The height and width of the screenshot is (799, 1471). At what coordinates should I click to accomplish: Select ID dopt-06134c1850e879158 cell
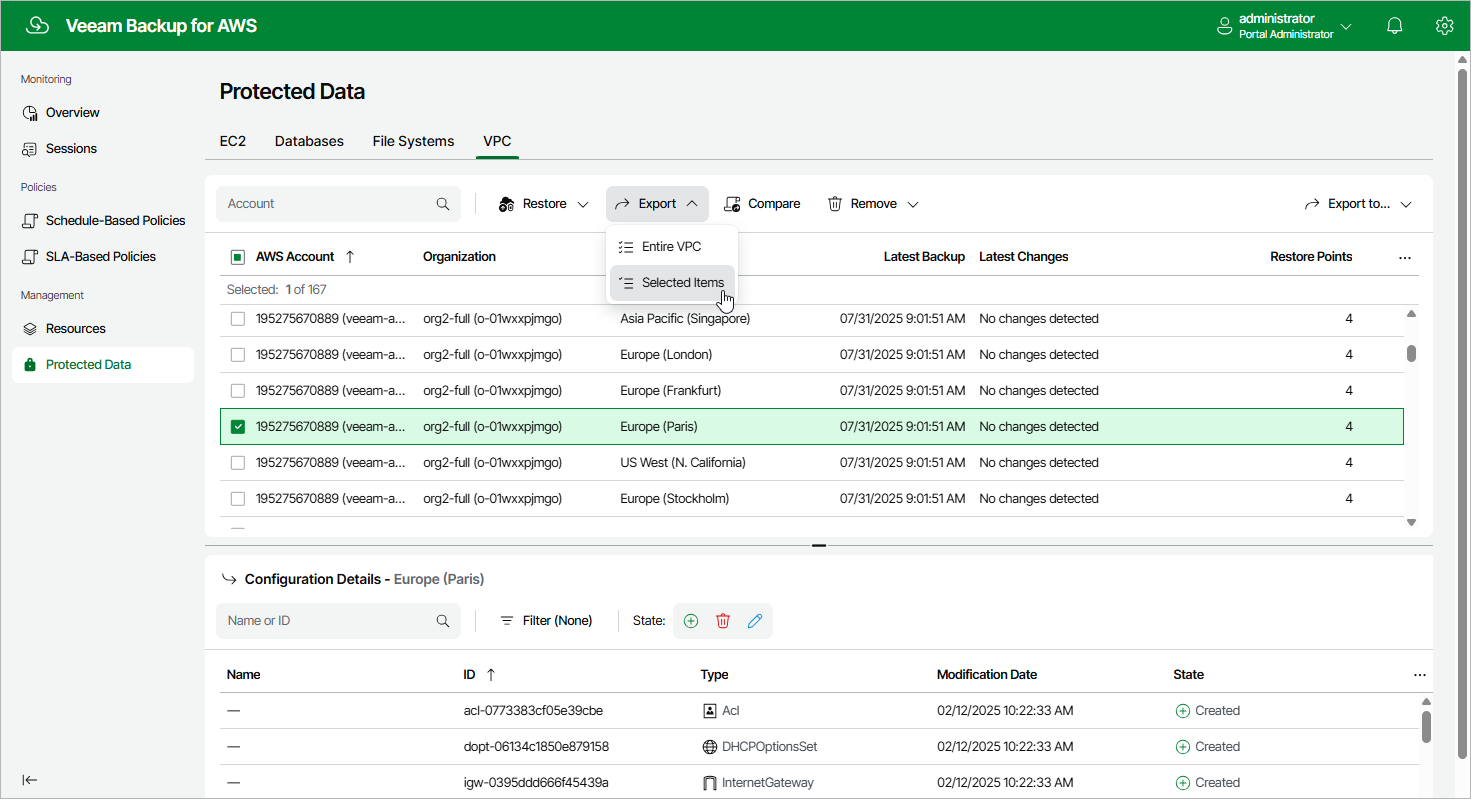(x=536, y=747)
